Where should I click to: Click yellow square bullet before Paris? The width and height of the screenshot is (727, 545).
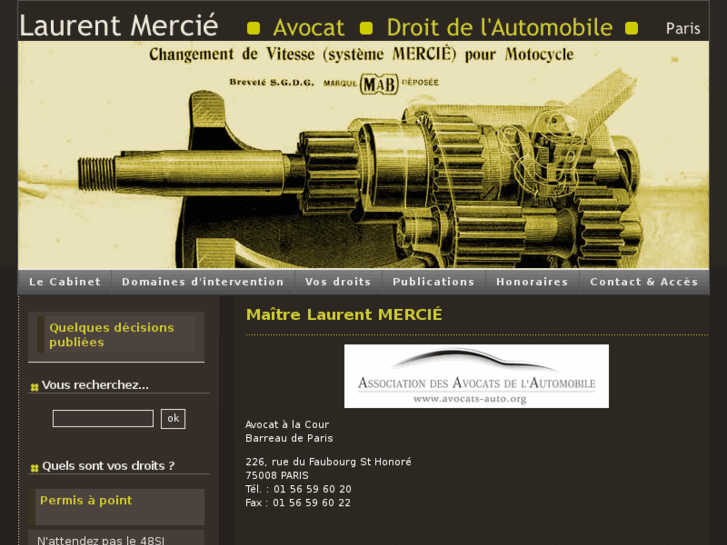click(x=631, y=28)
